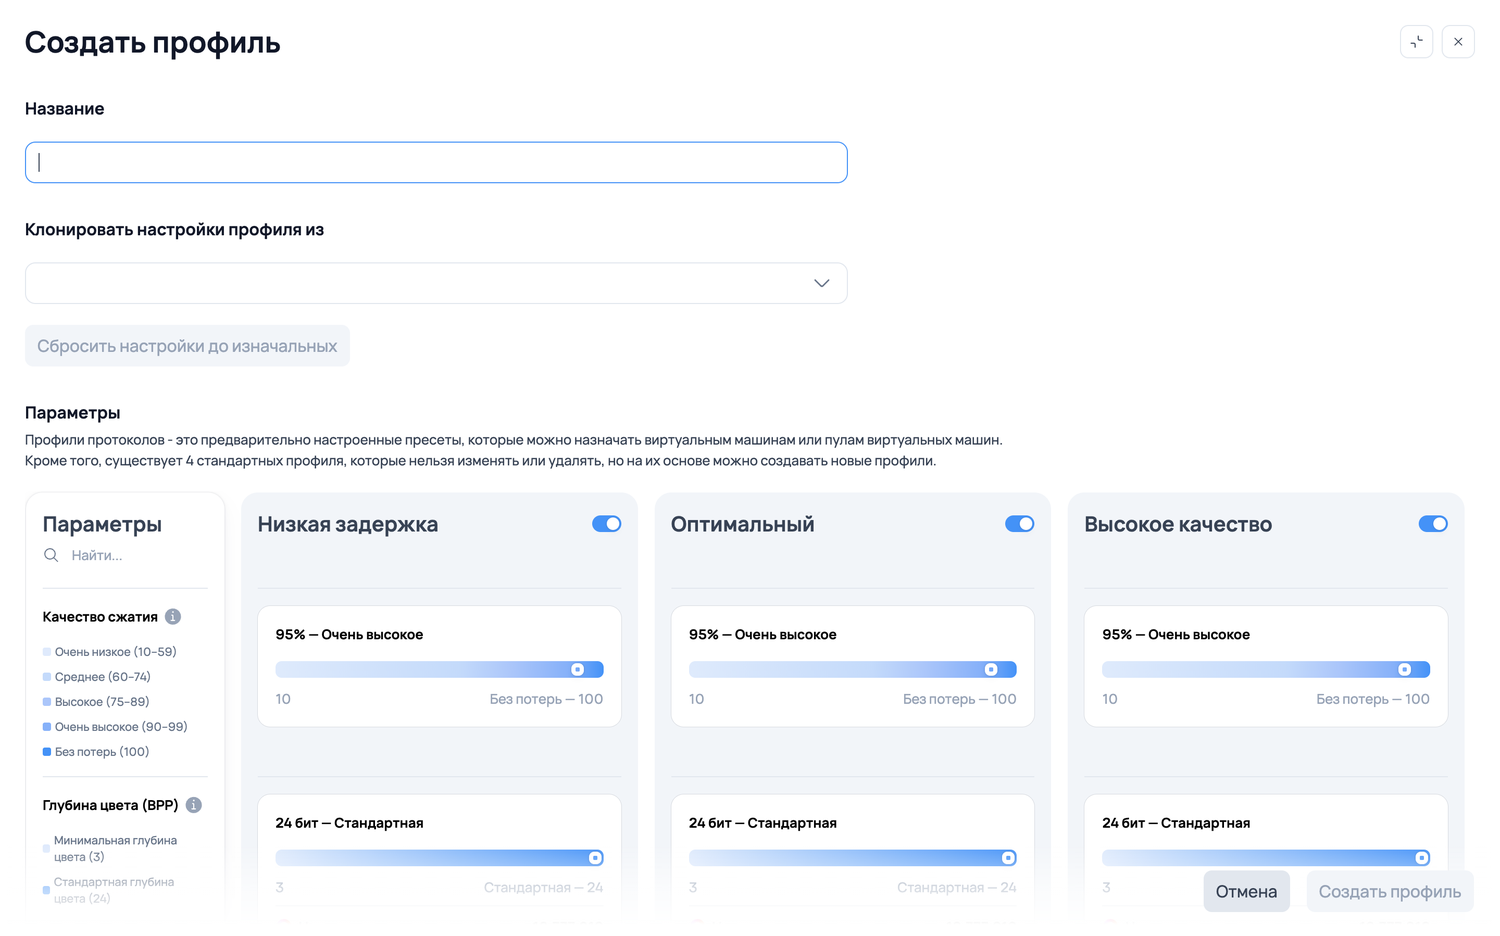Click 24 бит — Стандартная label in Оптимальный card

click(x=763, y=823)
